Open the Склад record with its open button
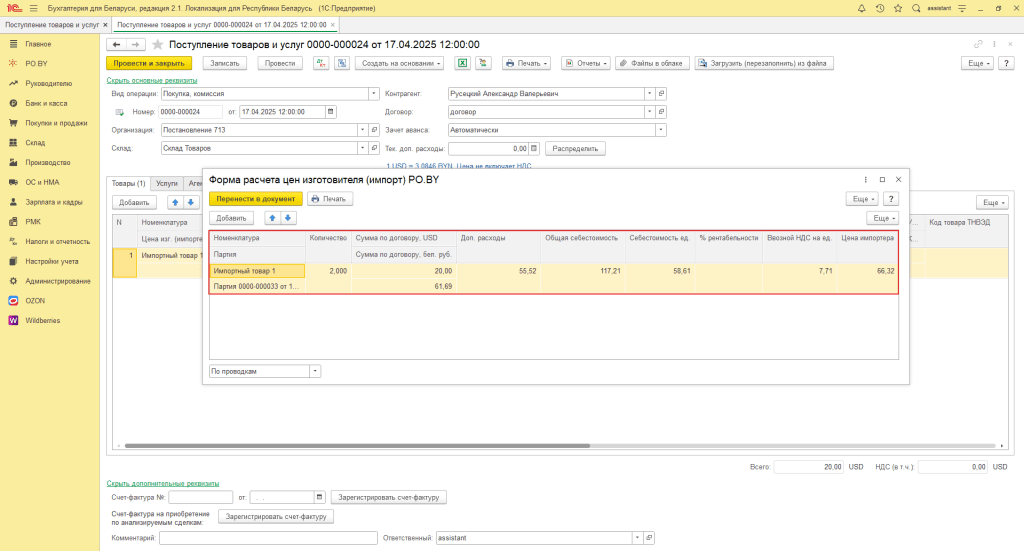 374,148
